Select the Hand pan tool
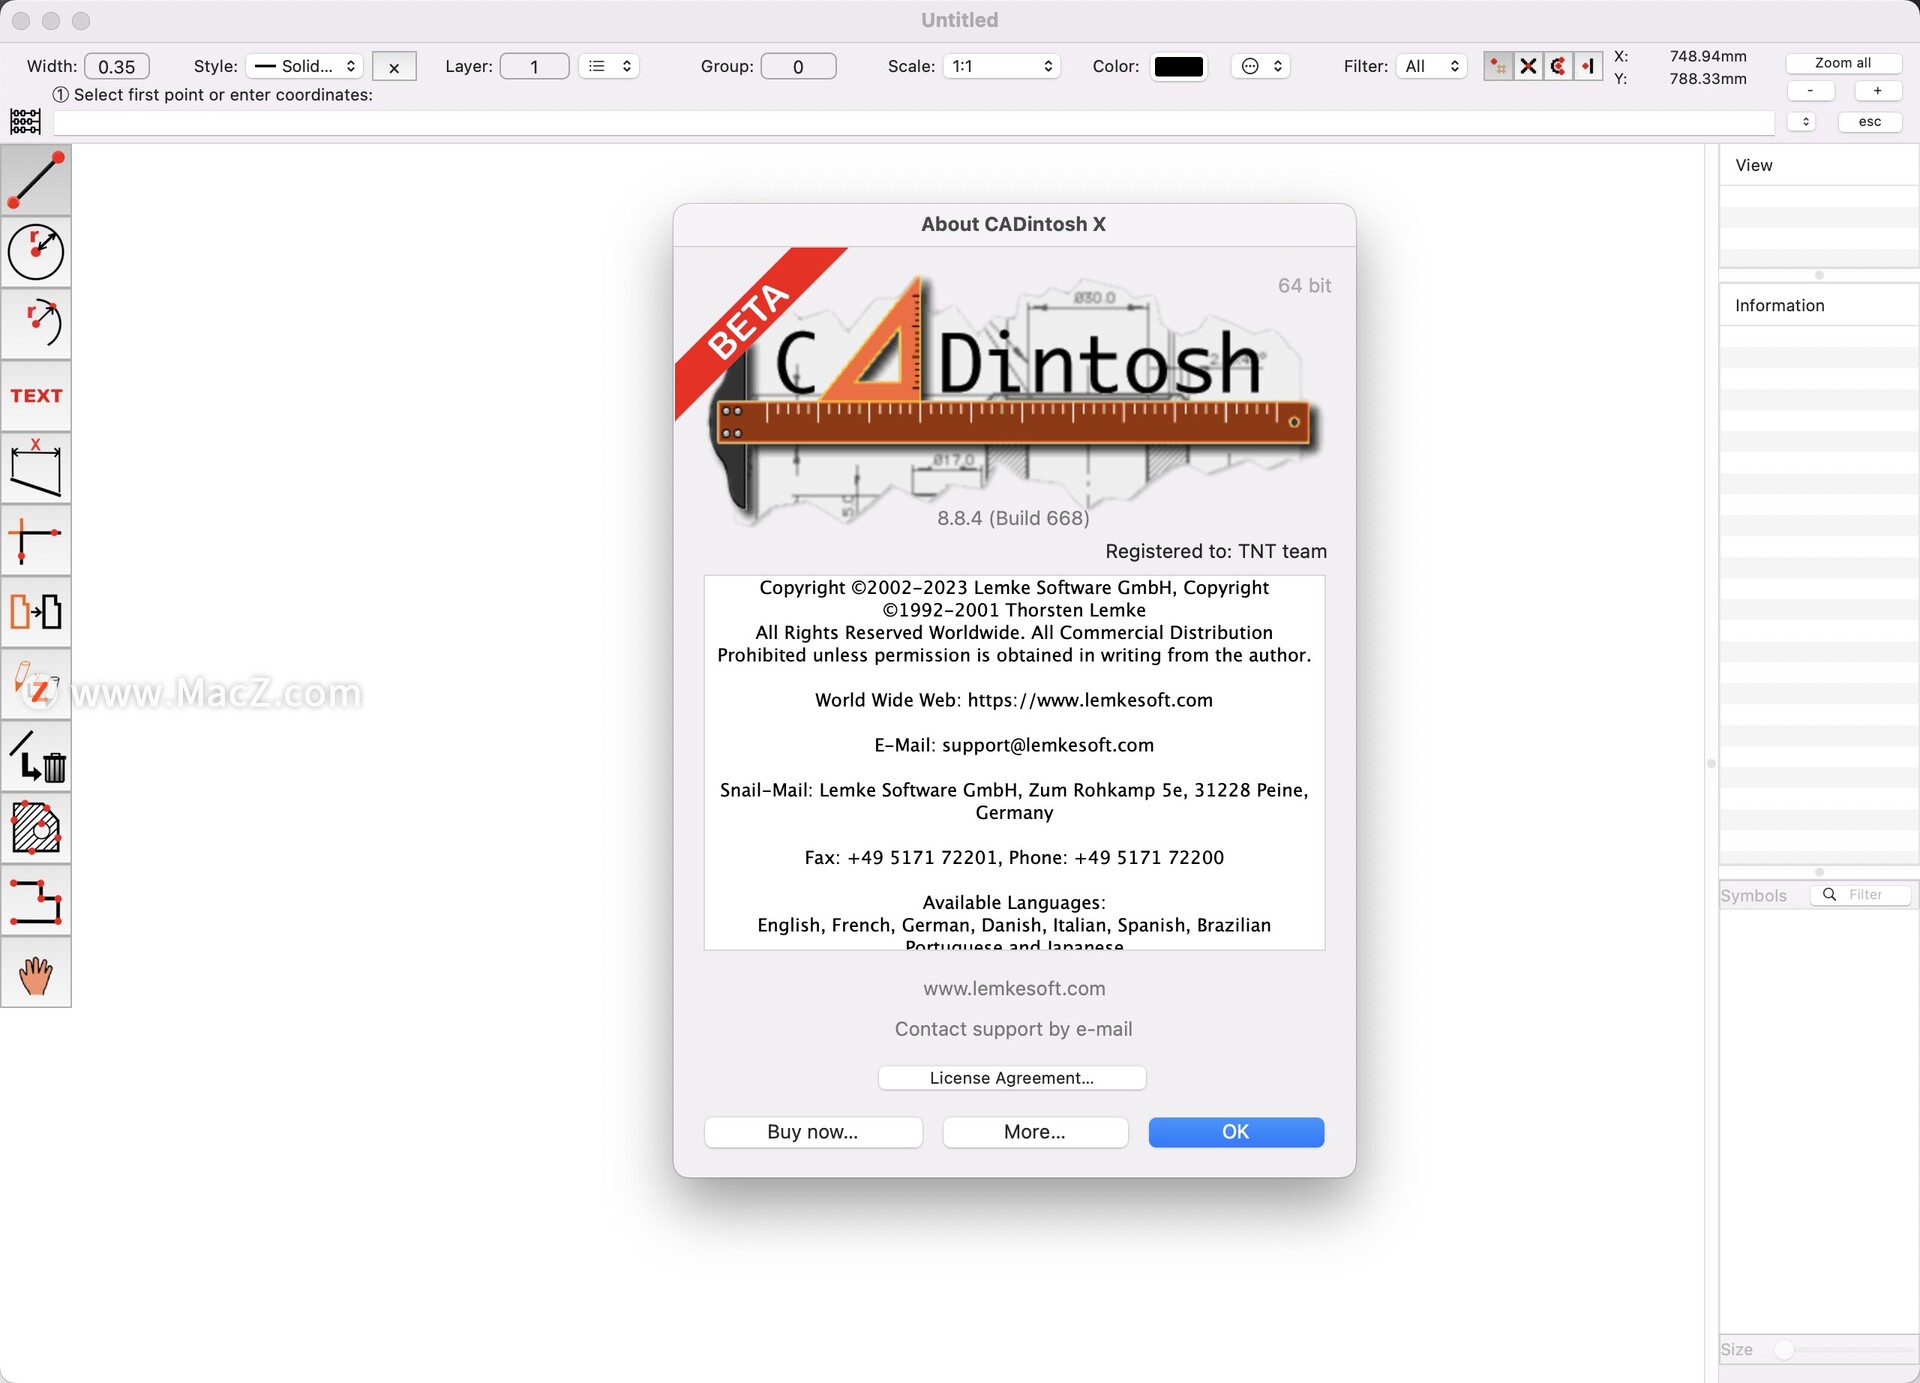 [x=36, y=972]
